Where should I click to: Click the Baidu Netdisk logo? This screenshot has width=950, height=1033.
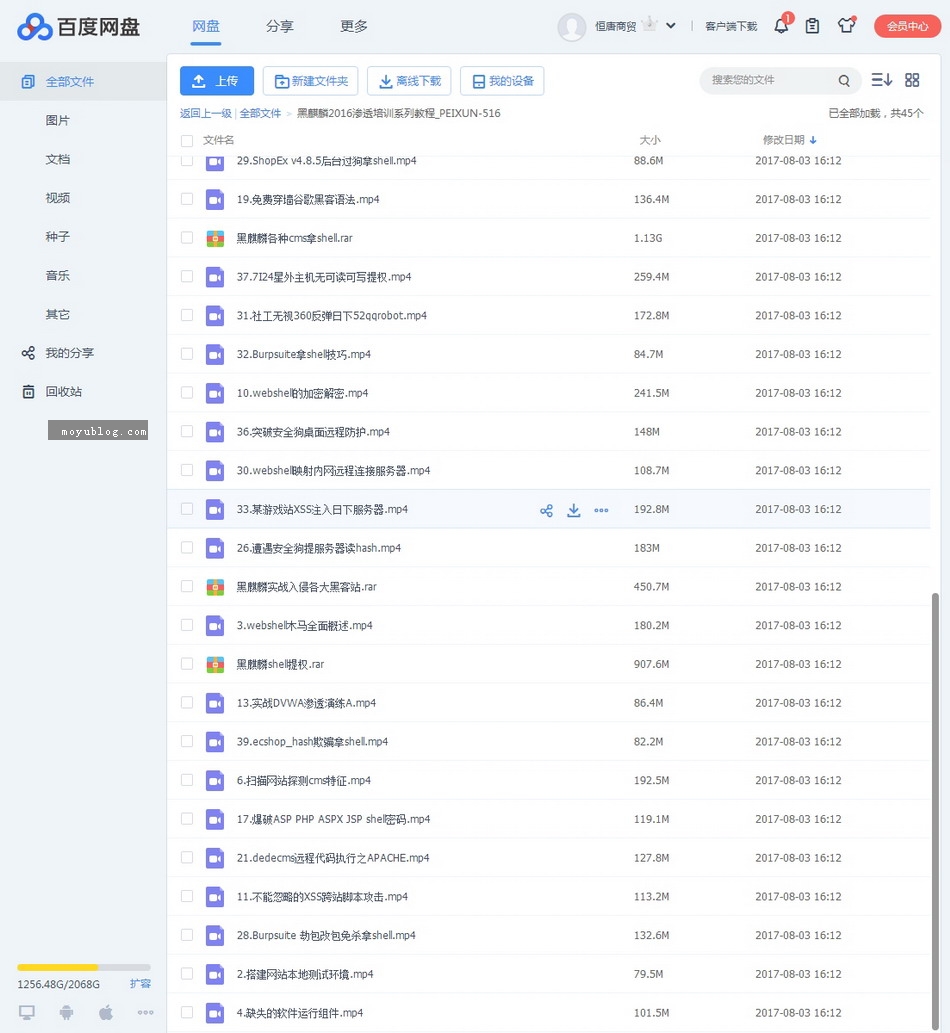click(78, 26)
